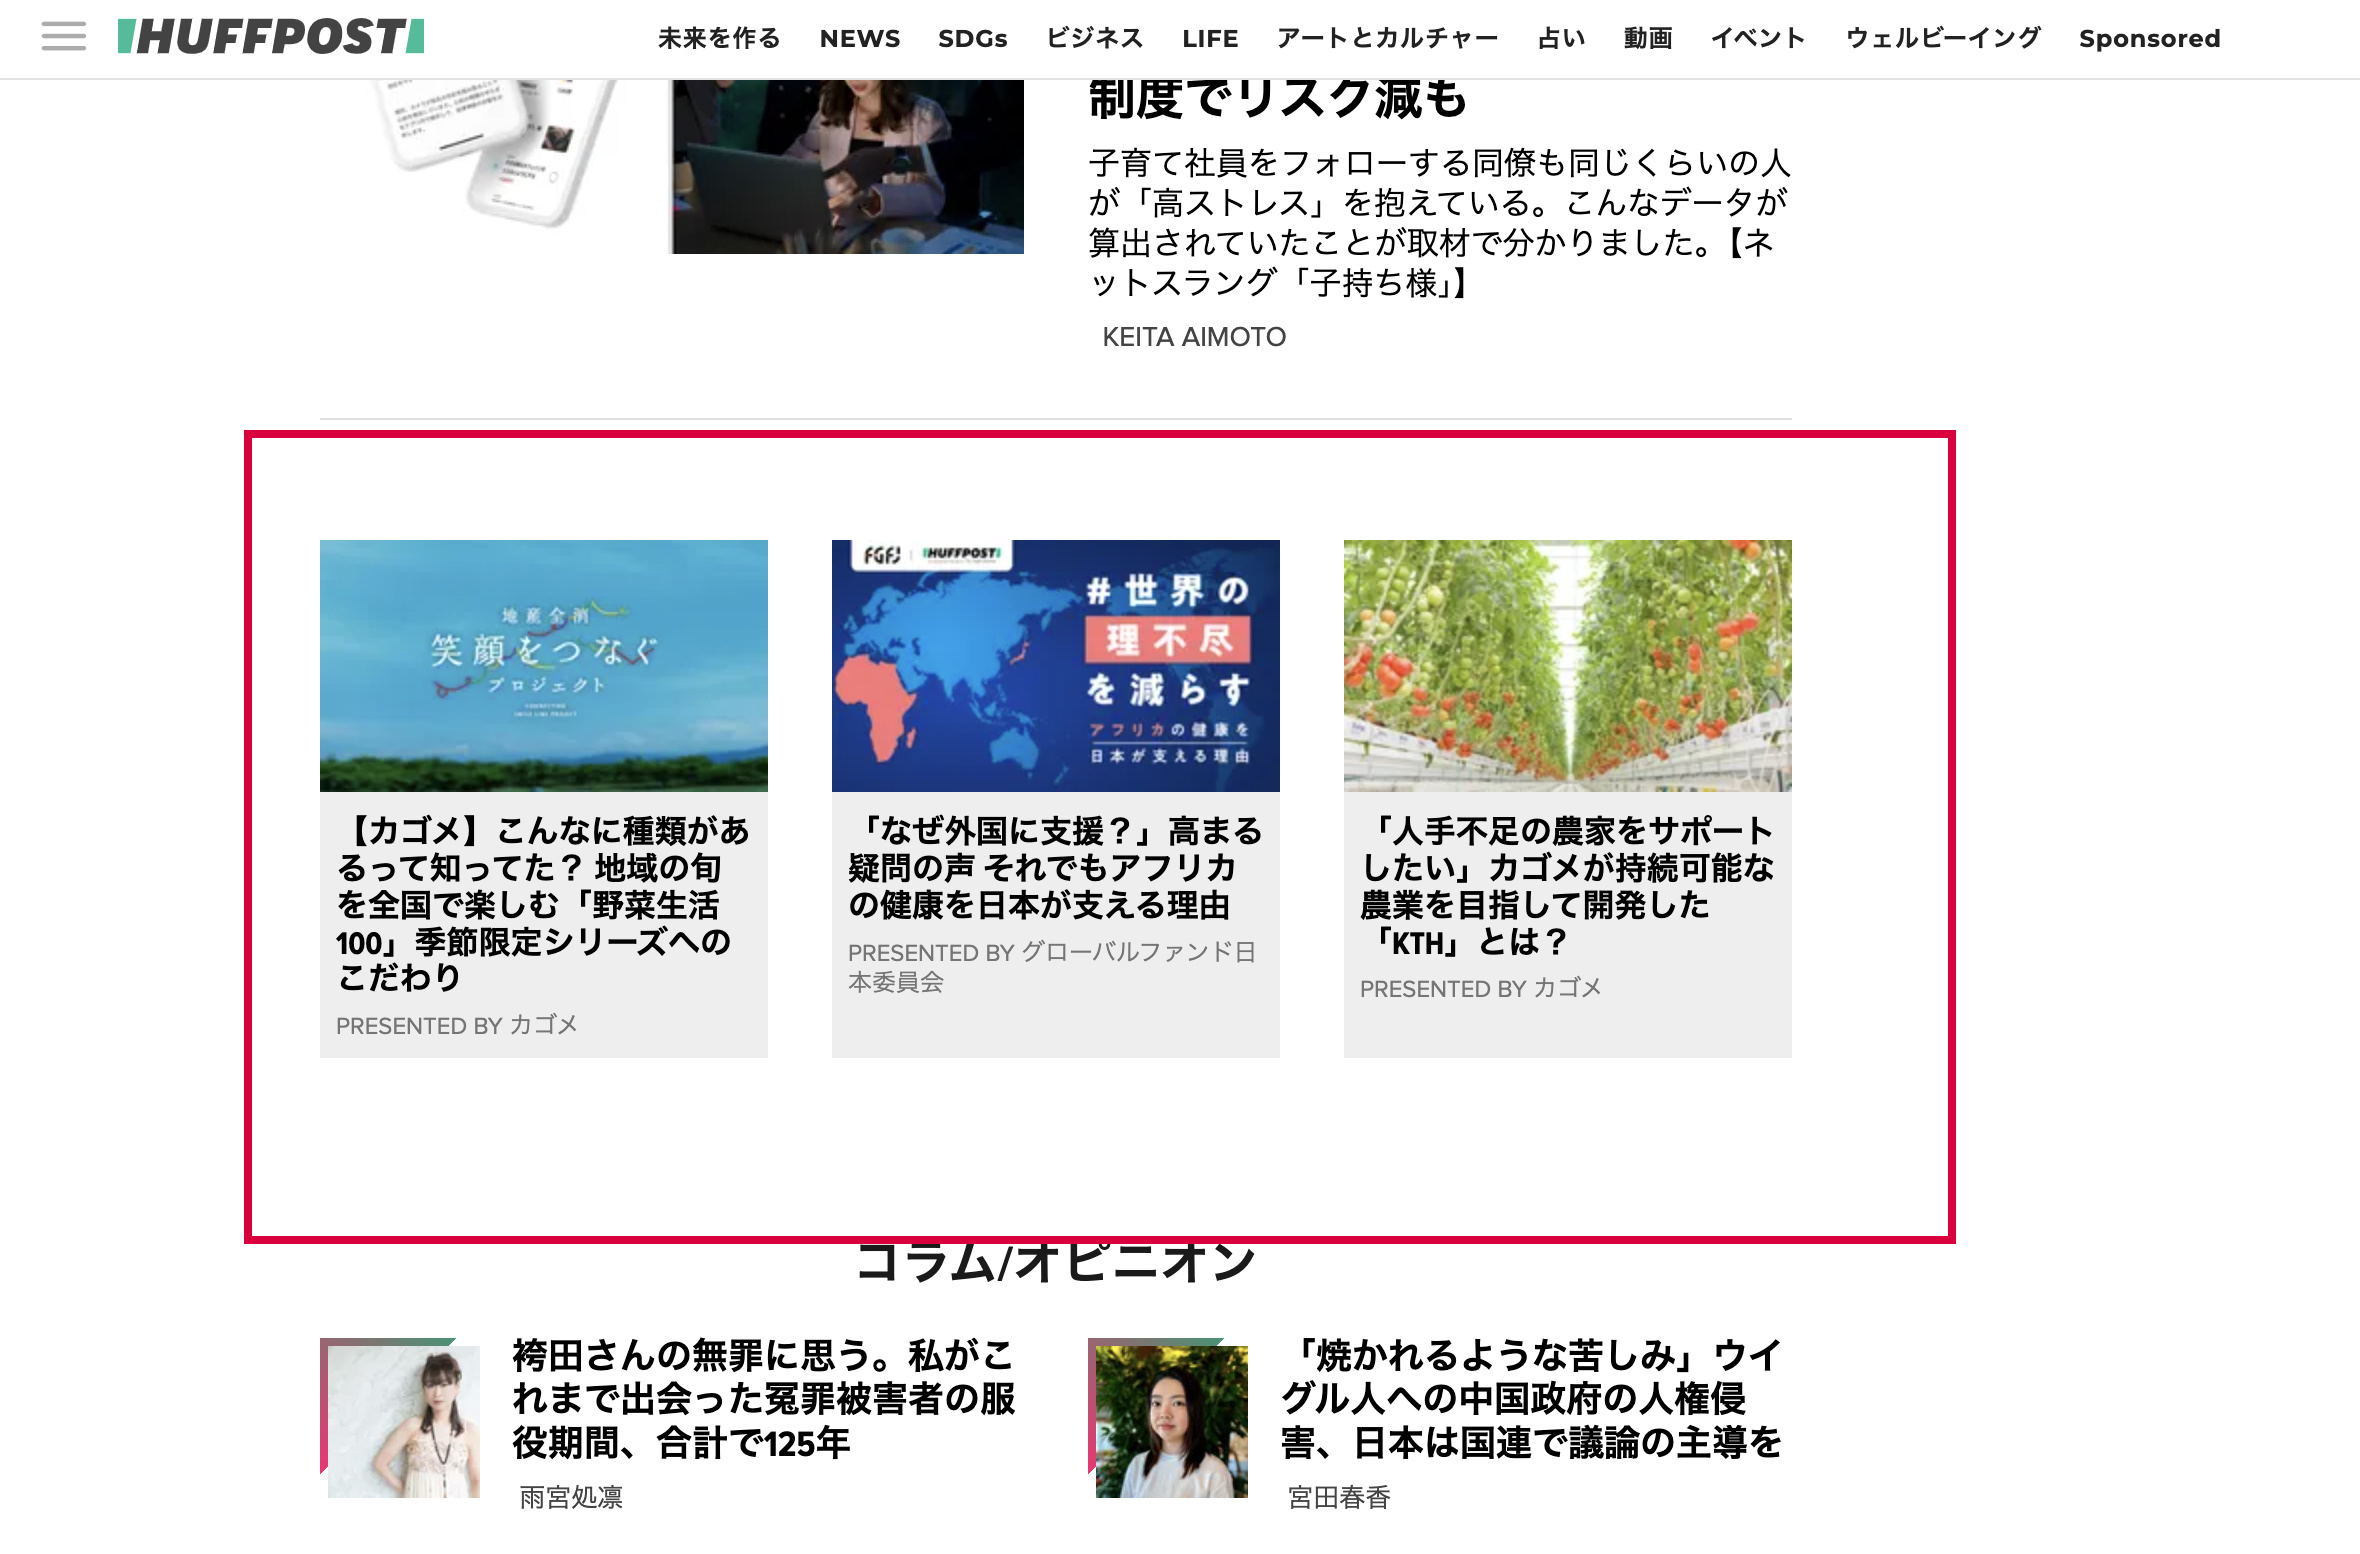Open author 雨宮処凛 link
2360x1554 pixels.
571,1497
